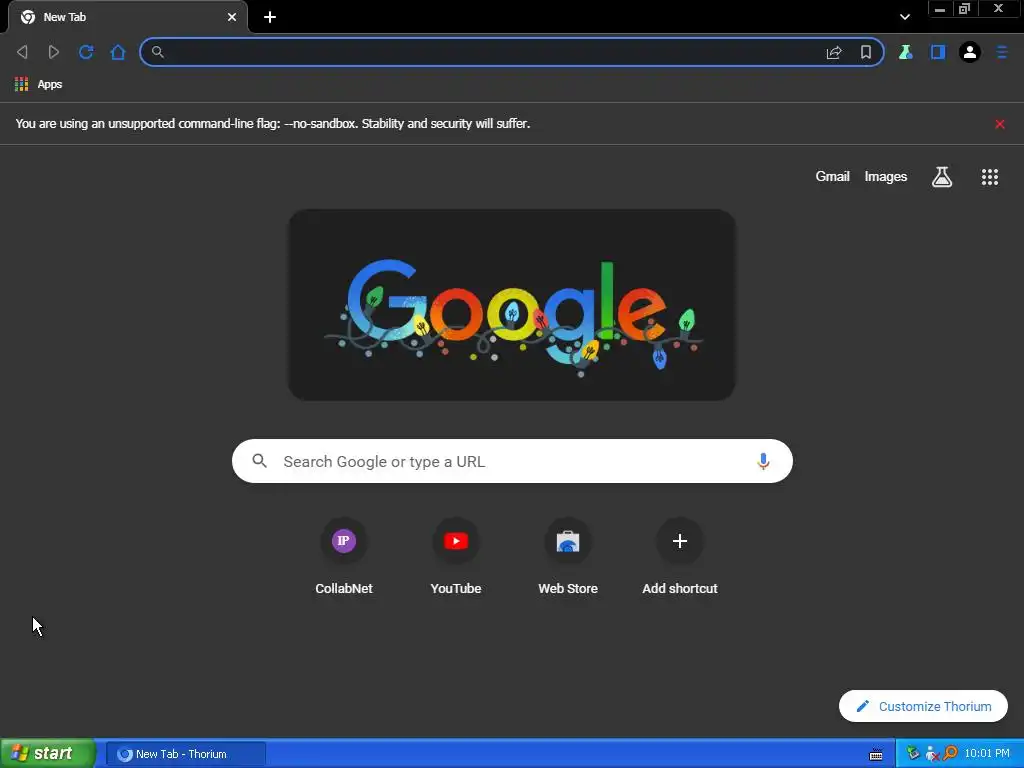Reload the page

pyautogui.click(x=86, y=52)
